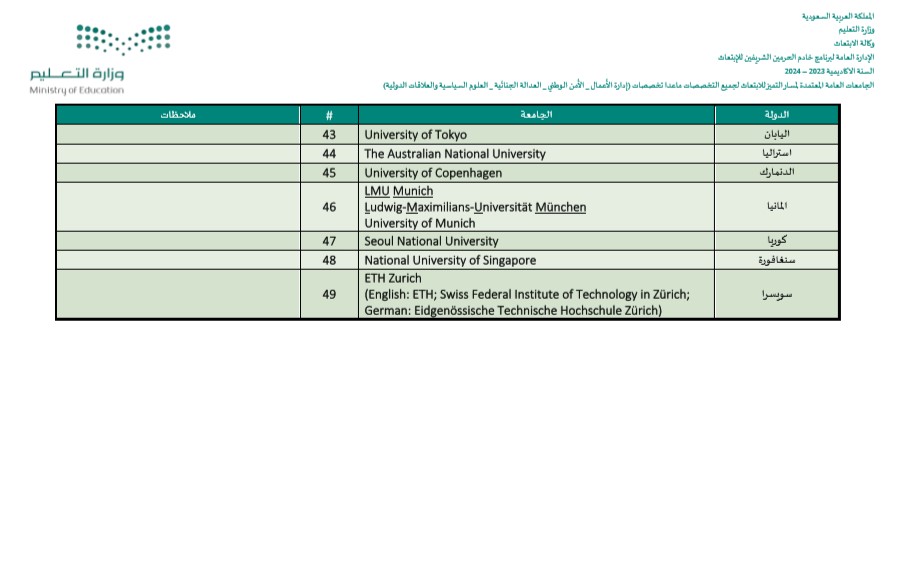Select country cell 'الدنمارك'
Image resolution: width=904 pixels, height=566 pixels.
point(777,173)
